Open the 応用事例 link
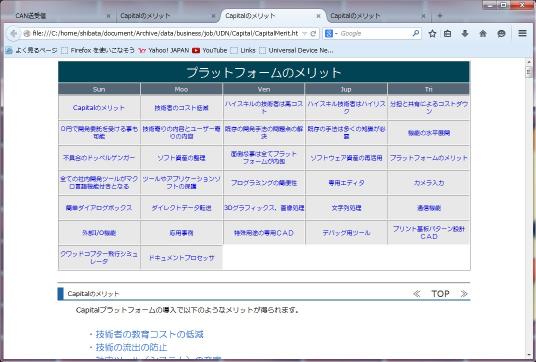Screen dimensions: 536x362 click(182, 233)
